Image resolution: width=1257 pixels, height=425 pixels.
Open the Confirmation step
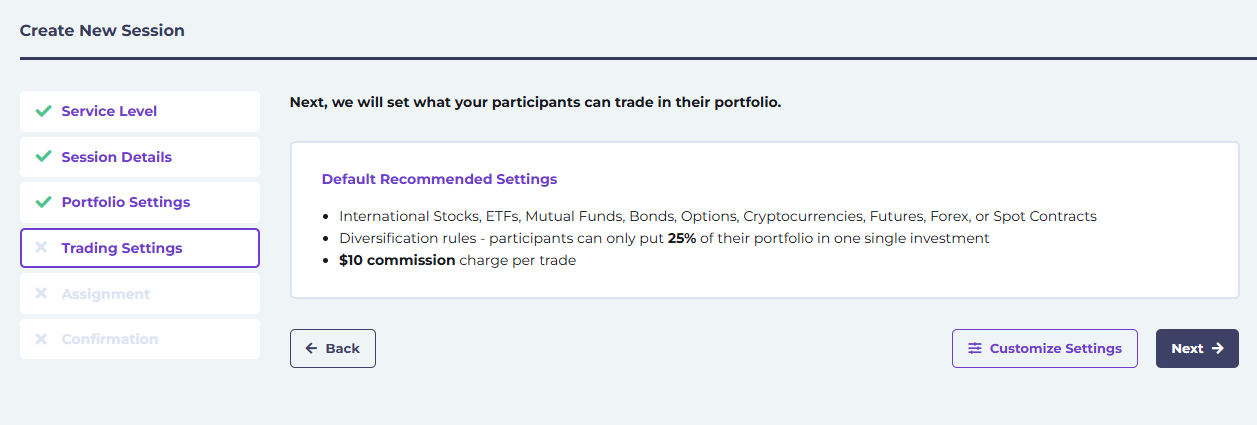coord(140,339)
